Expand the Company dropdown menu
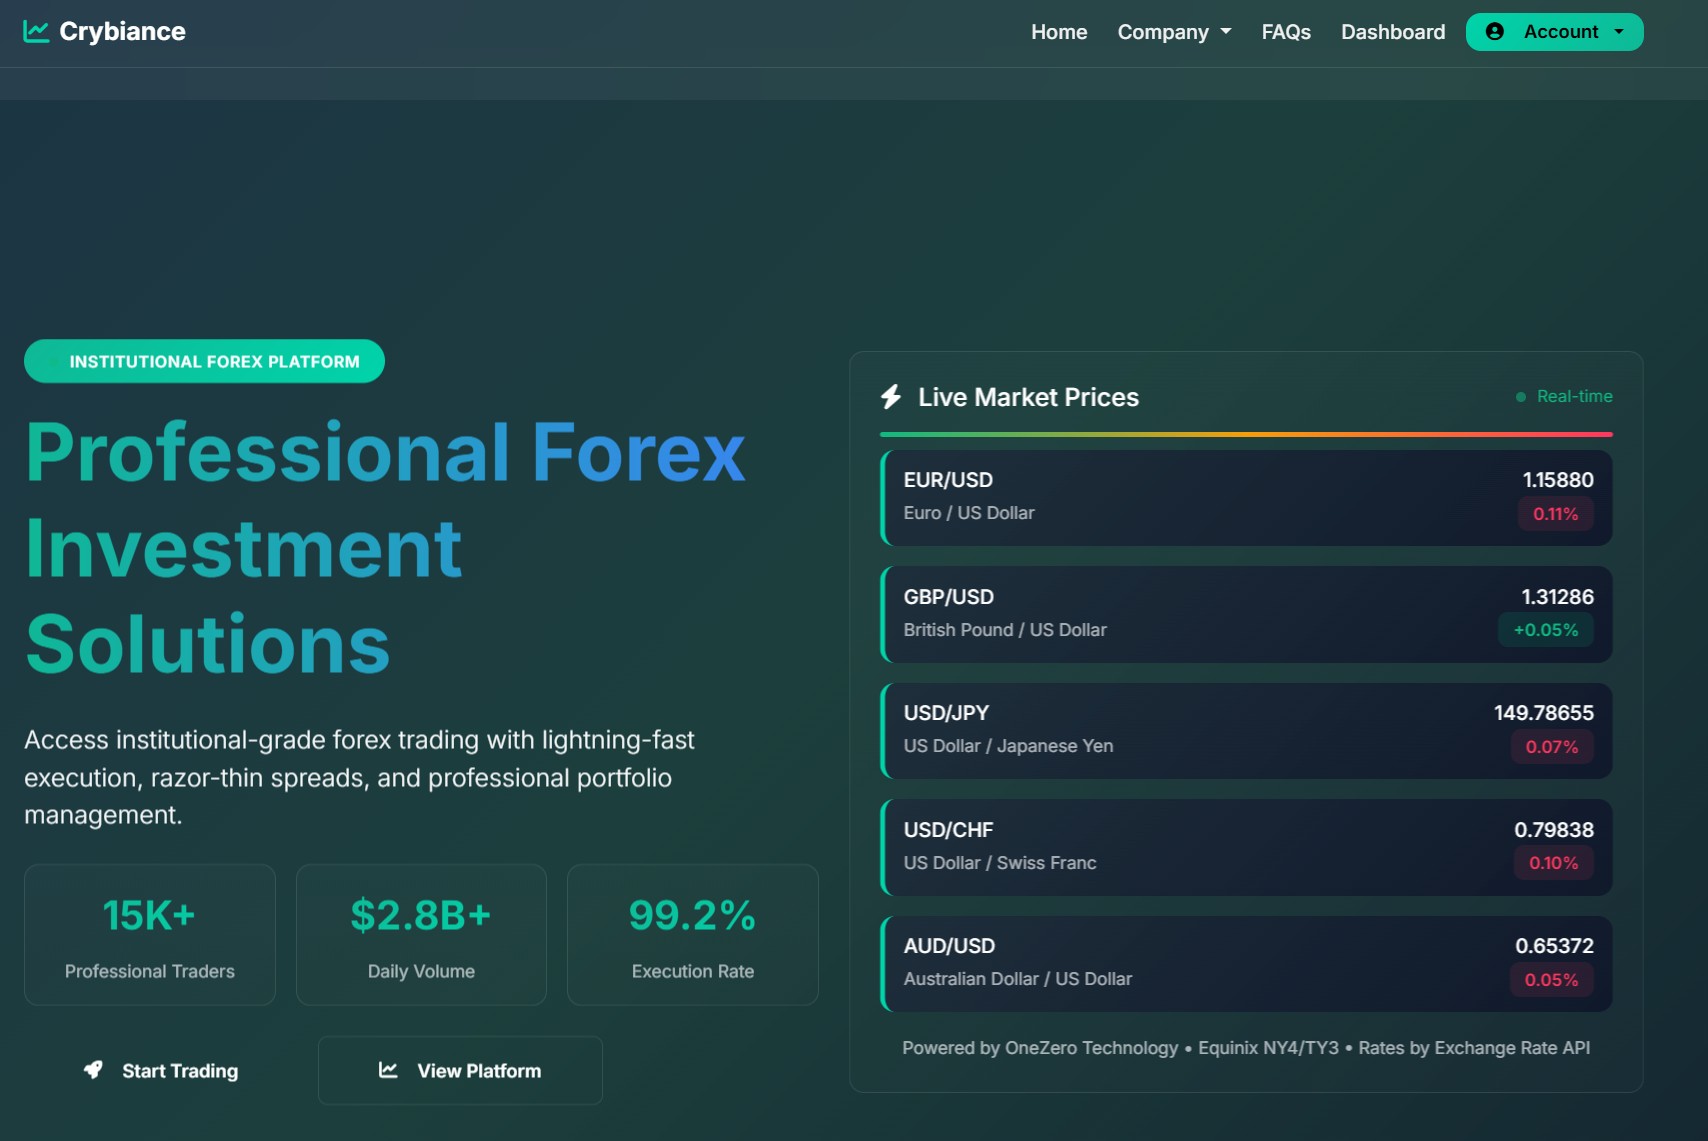 (x=1173, y=32)
